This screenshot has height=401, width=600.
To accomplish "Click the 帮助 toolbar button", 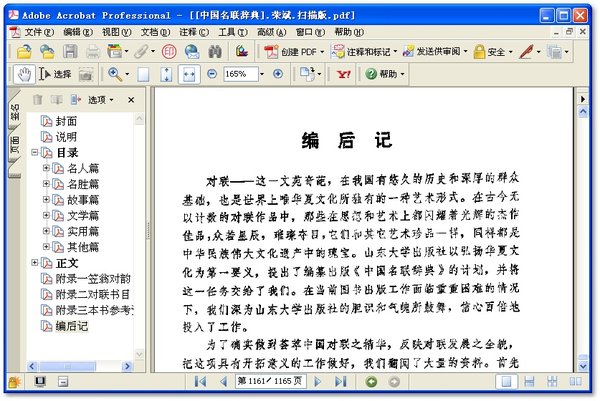I will [385, 74].
